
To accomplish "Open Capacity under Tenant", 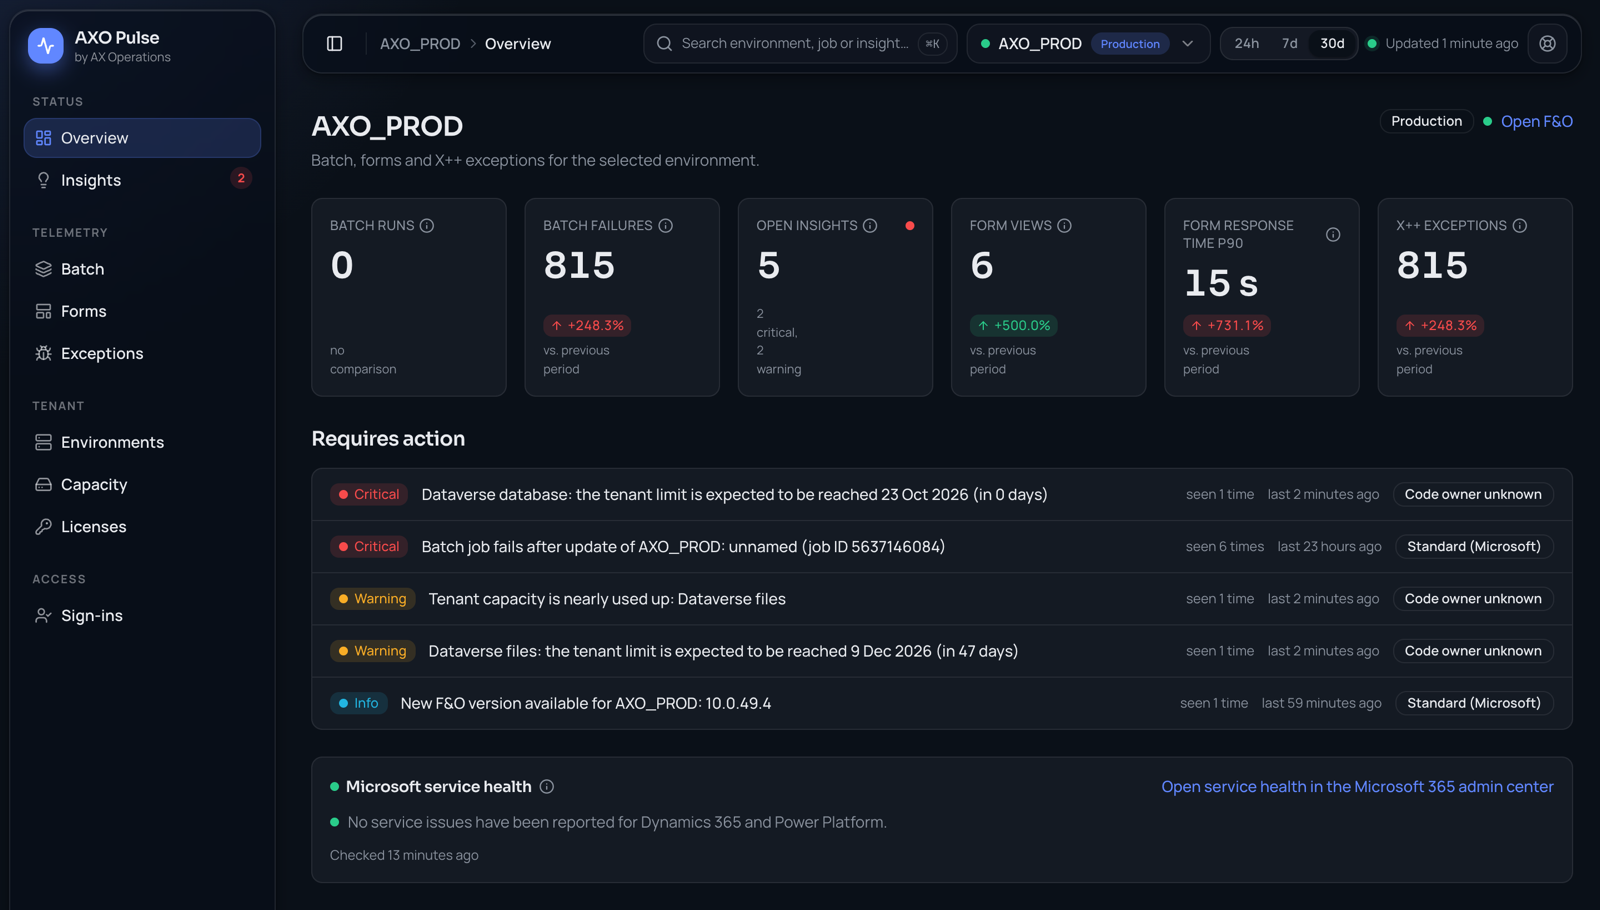I will pyautogui.click(x=142, y=484).
